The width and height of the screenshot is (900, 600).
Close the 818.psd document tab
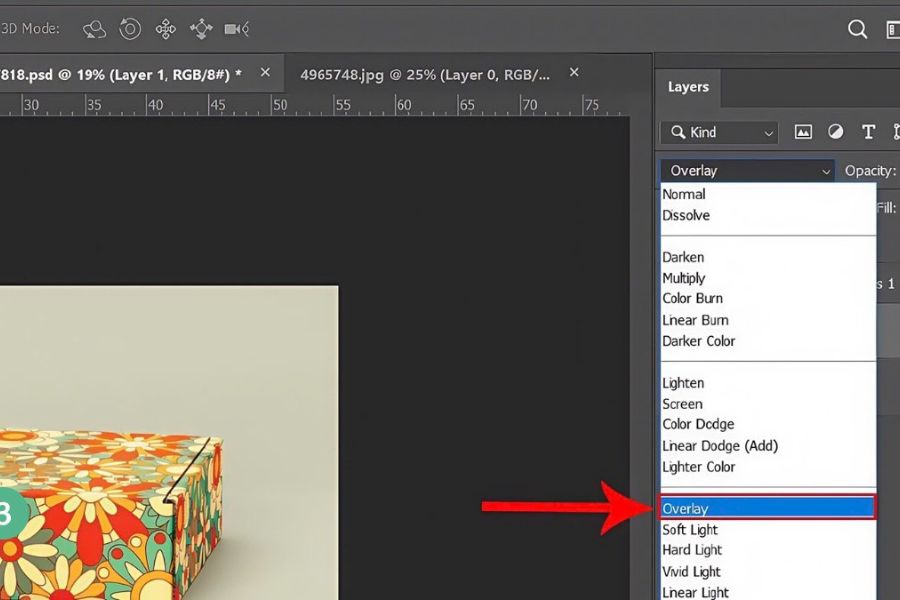265,73
